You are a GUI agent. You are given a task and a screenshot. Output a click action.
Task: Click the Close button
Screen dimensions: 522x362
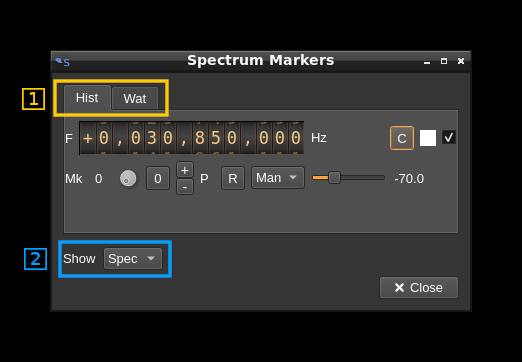click(419, 287)
